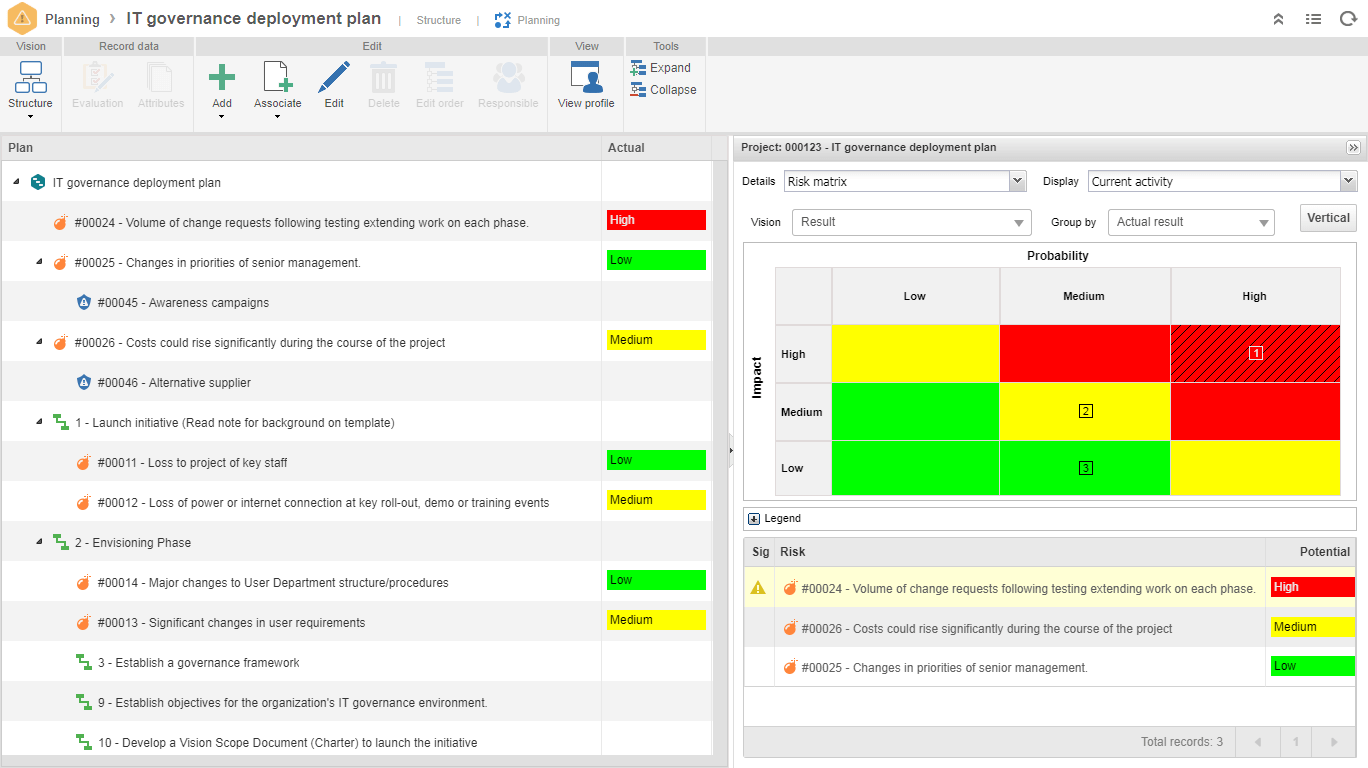This screenshot has width=1368, height=768.
Task: Click the bomb icon of #00011 Loss of key staff
Action: click(x=84, y=462)
